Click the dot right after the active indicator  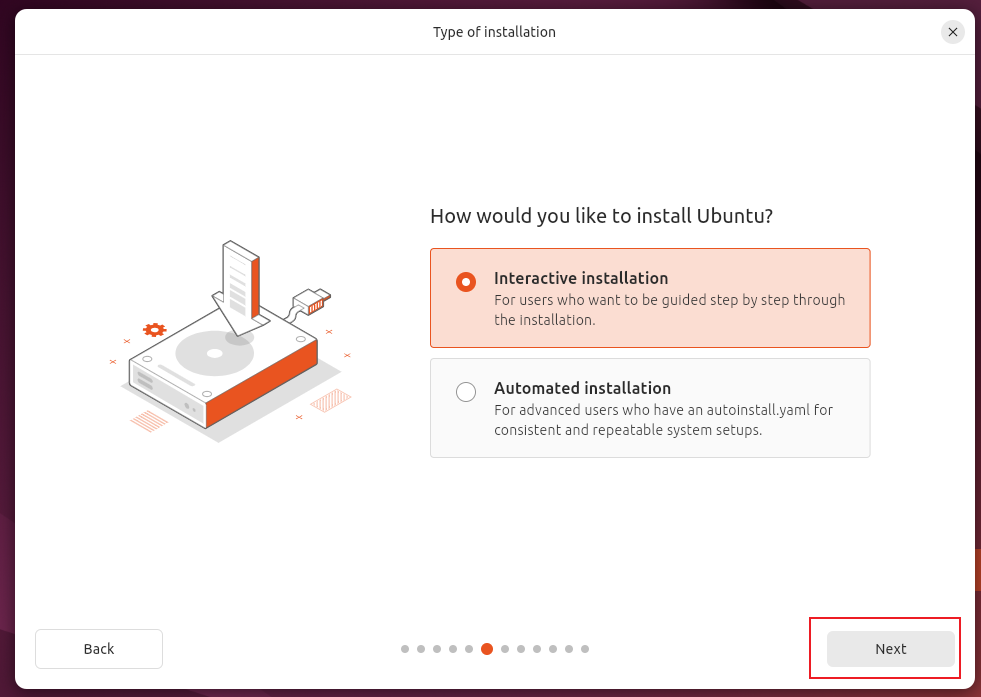(505, 649)
